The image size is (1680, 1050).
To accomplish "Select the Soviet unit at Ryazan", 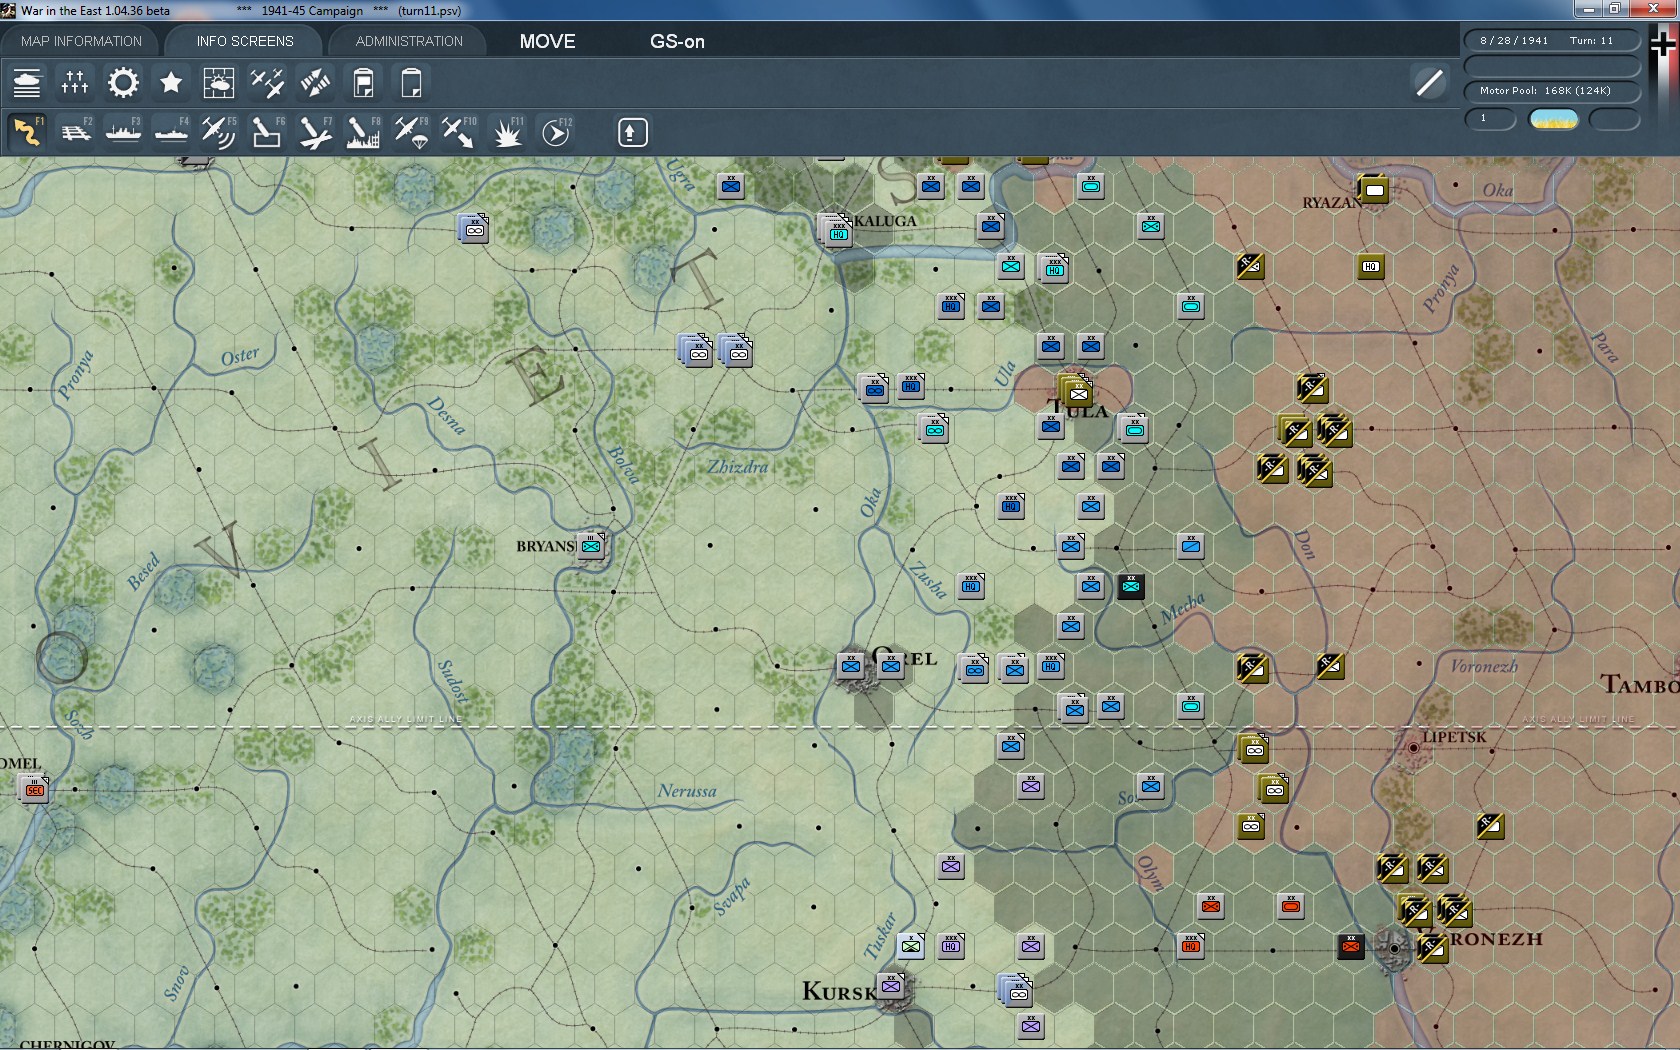I will (x=1374, y=188).
